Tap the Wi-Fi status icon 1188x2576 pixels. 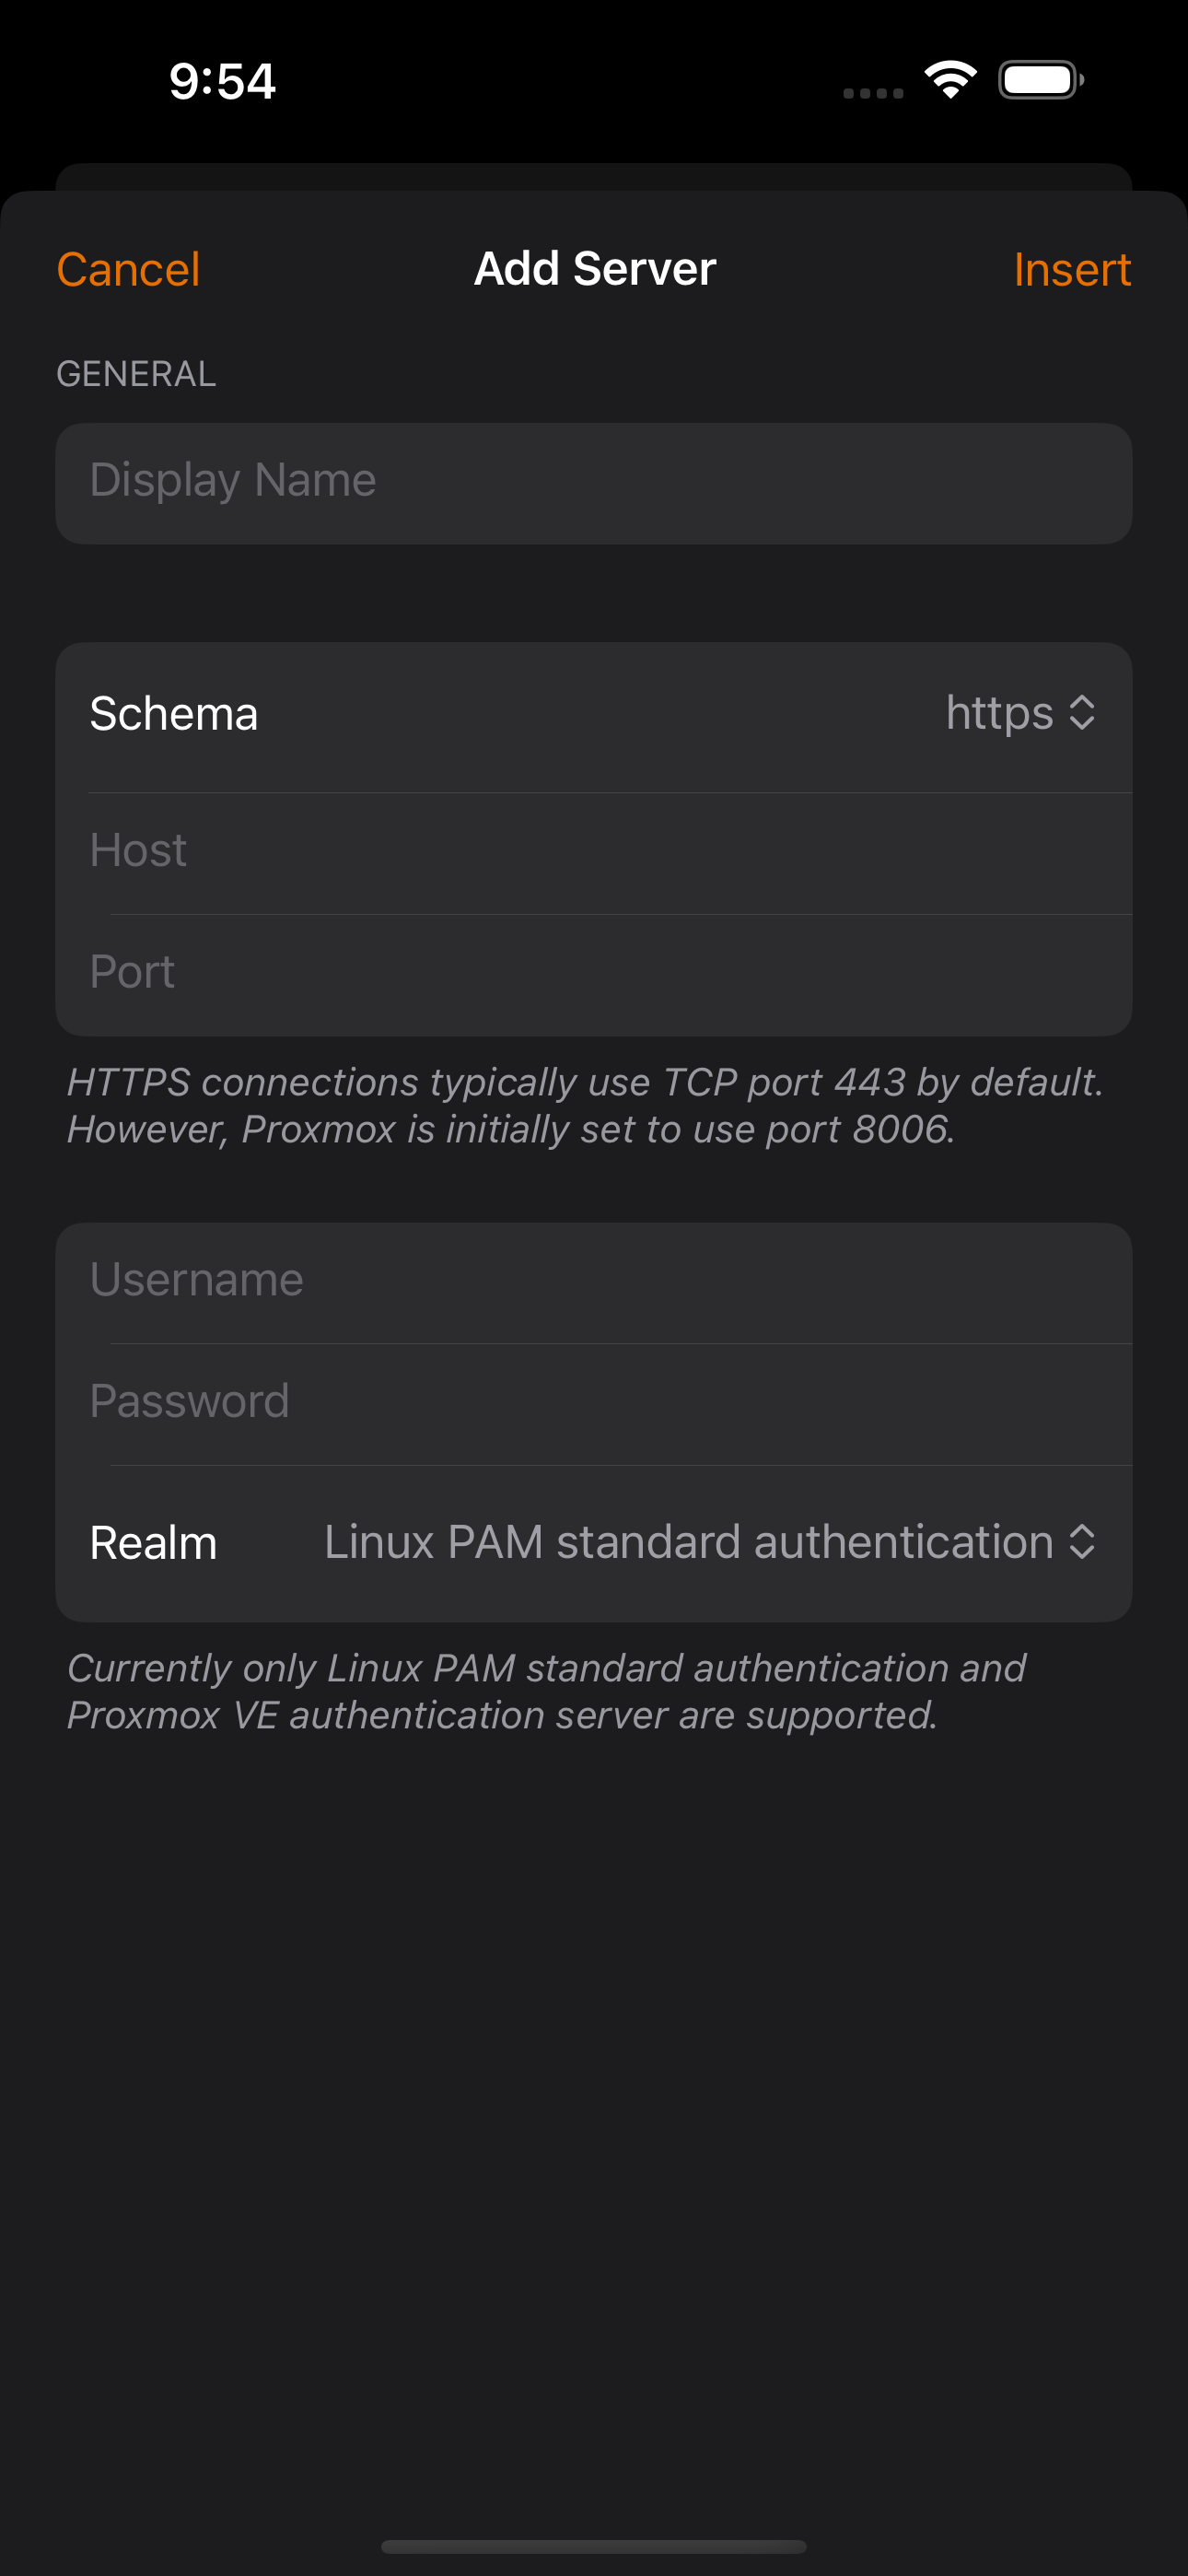(x=950, y=80)
